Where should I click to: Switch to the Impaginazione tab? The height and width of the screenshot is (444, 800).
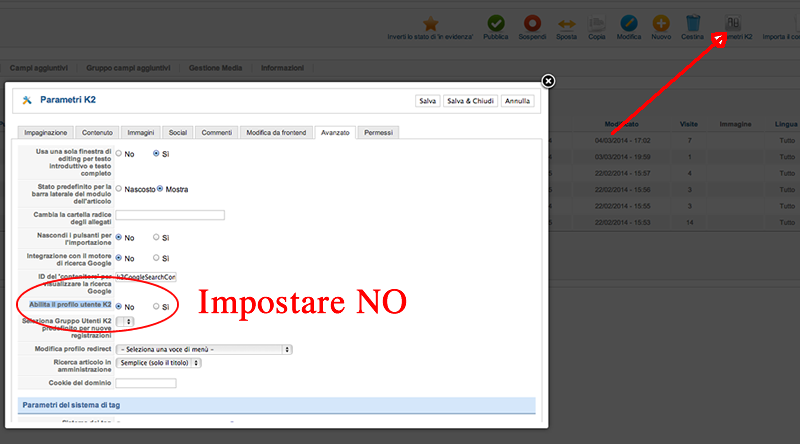click(x=45, y=133)
